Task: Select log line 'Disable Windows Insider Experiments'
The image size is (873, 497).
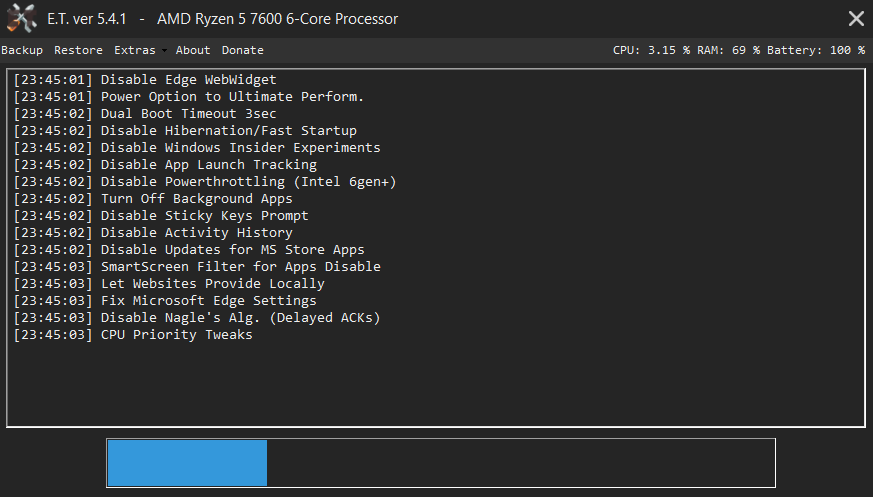Action: (x=197, y=147)
